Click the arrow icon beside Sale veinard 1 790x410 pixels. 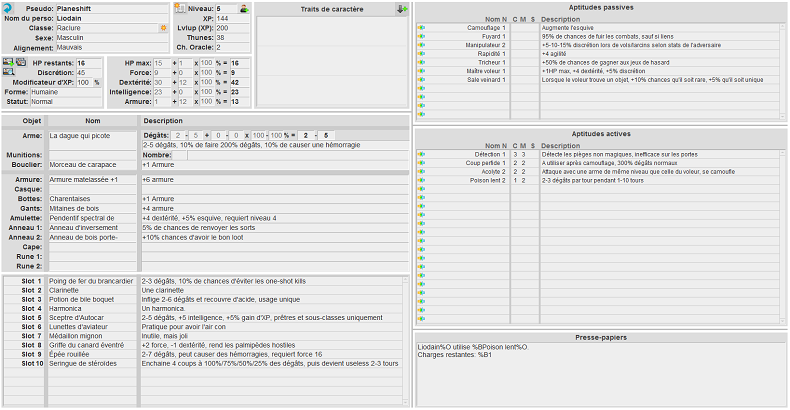(422, 79)
